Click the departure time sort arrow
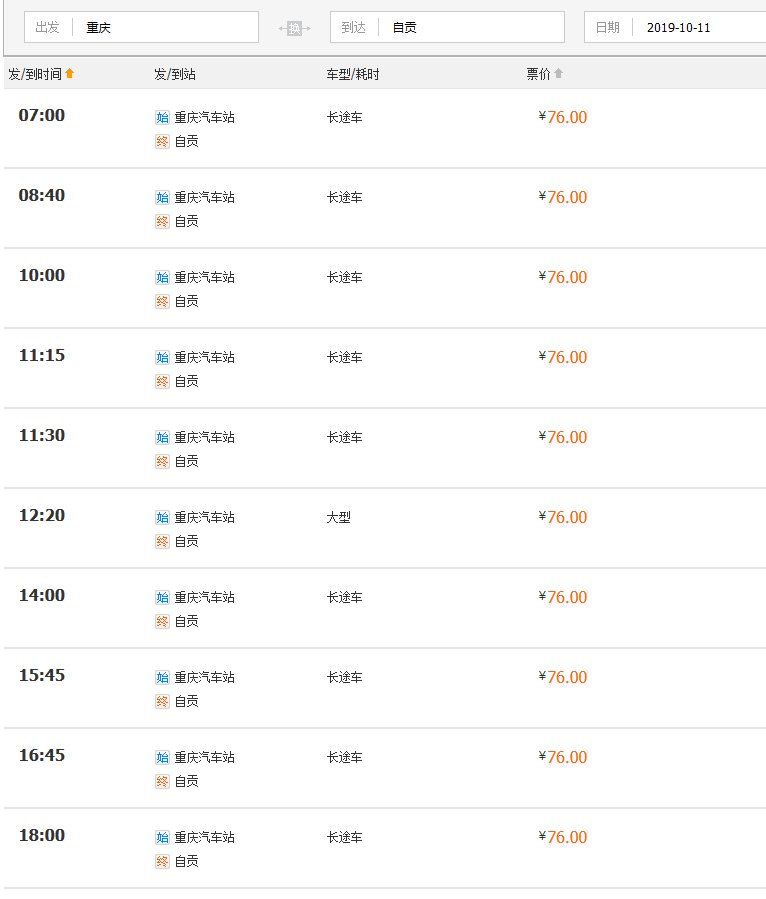 [70, 74]
